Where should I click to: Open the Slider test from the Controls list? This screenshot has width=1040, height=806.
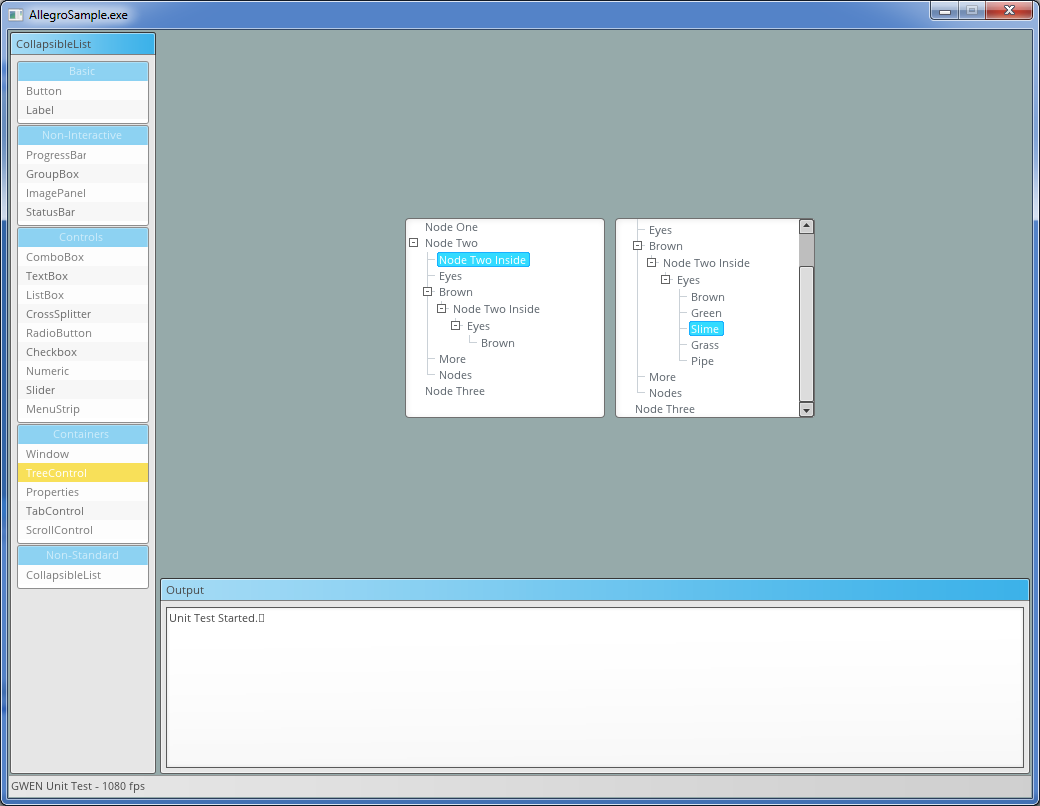(41, 390)
